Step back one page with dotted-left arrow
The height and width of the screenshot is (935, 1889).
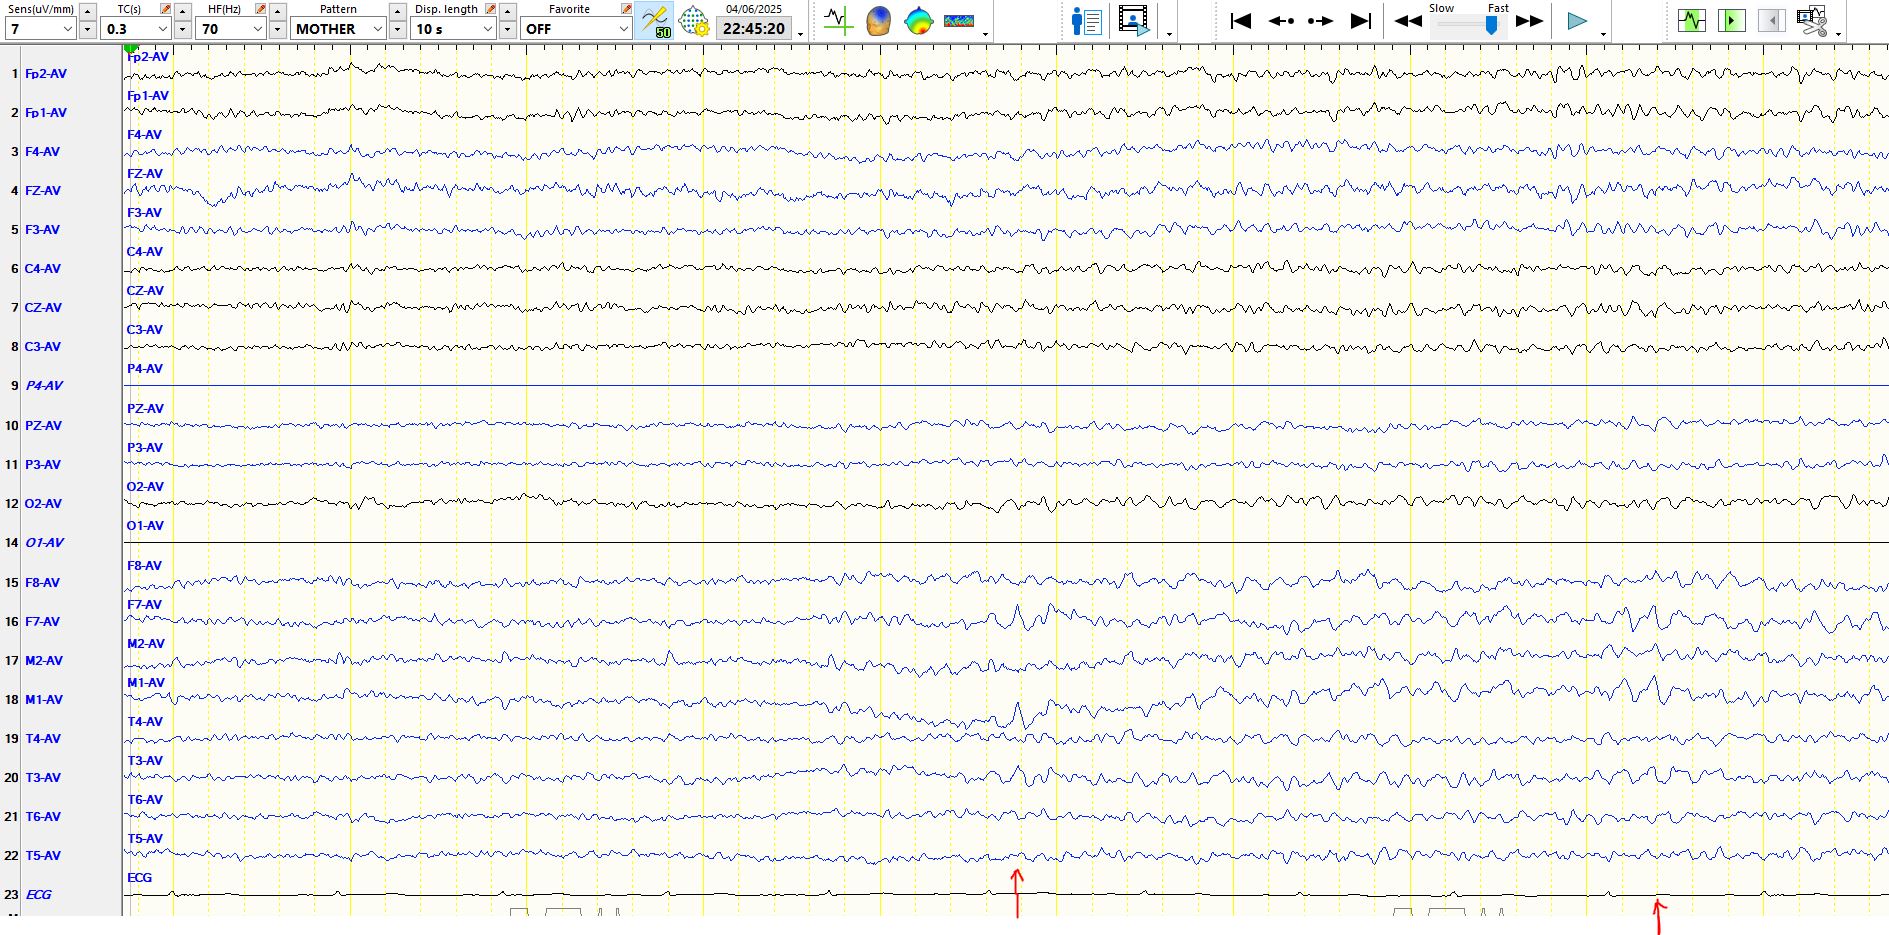(x=1281, y=21)
